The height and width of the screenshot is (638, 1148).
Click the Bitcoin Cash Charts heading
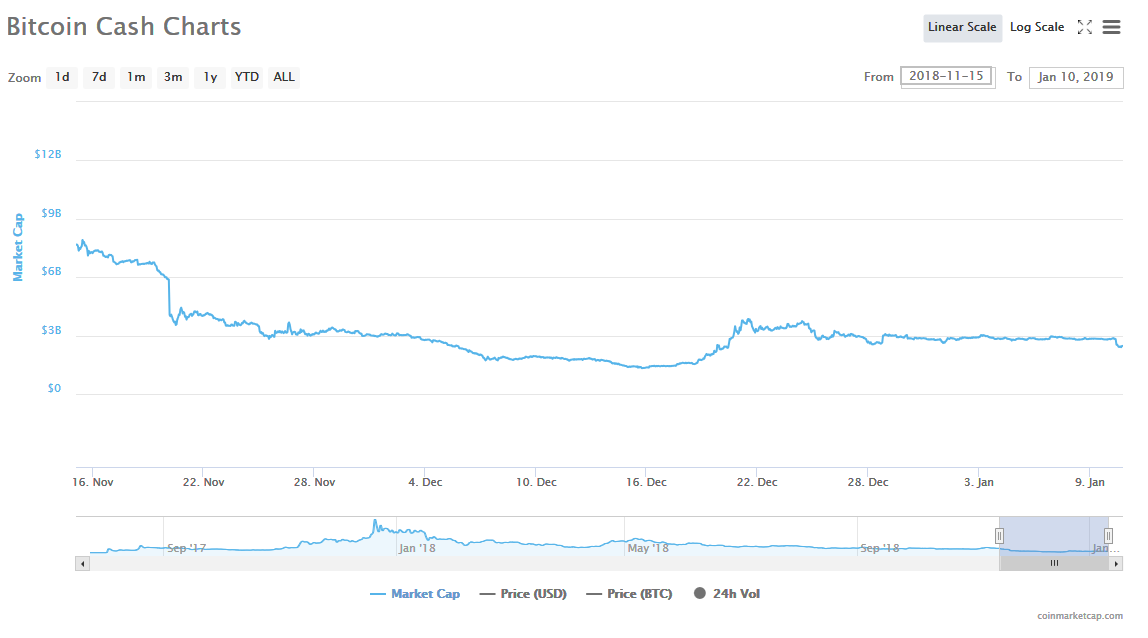[x=124, y=26]
